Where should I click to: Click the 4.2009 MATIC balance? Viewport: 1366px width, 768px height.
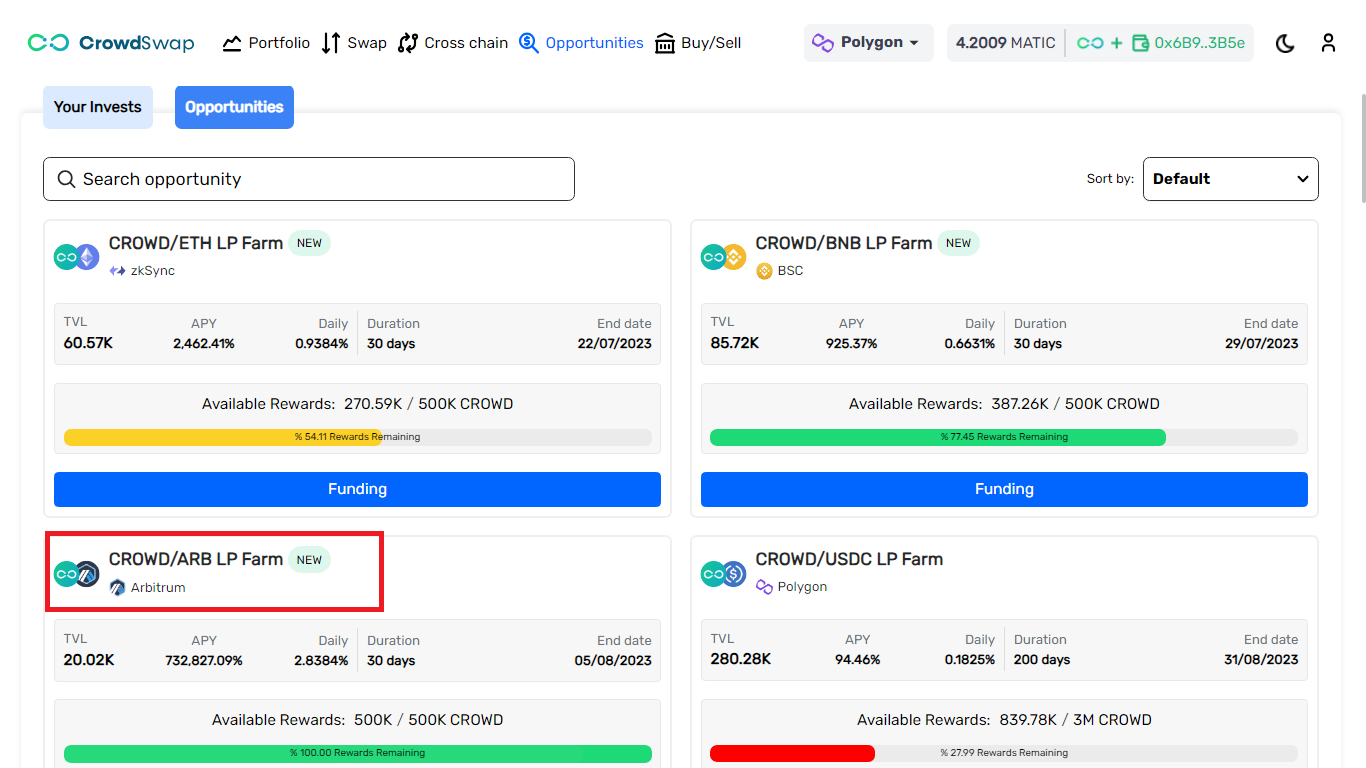click(1005, 43)
